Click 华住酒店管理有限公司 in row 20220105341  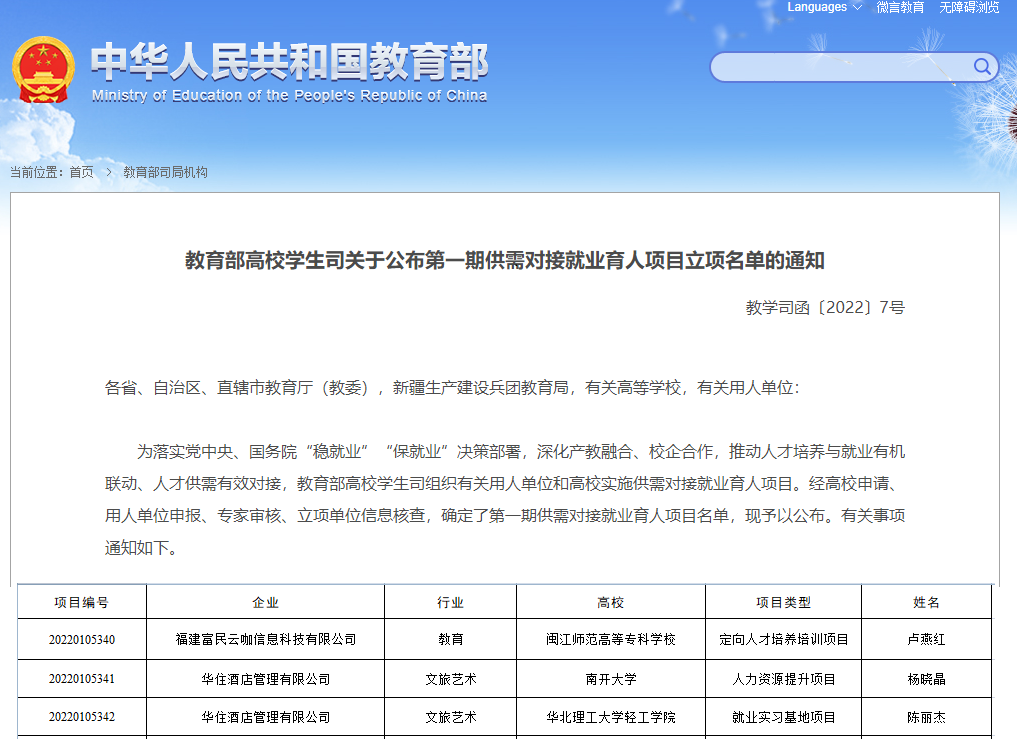point(266,679)
